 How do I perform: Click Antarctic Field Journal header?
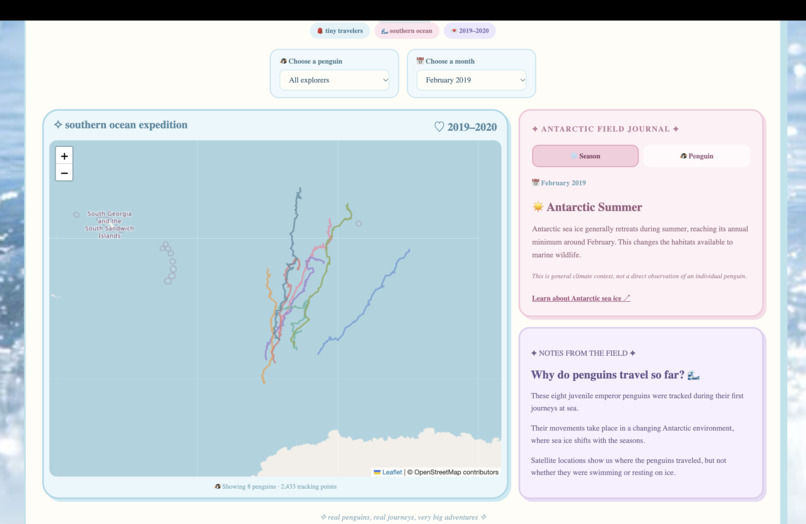pyautogui.click(x=605, y=129)
